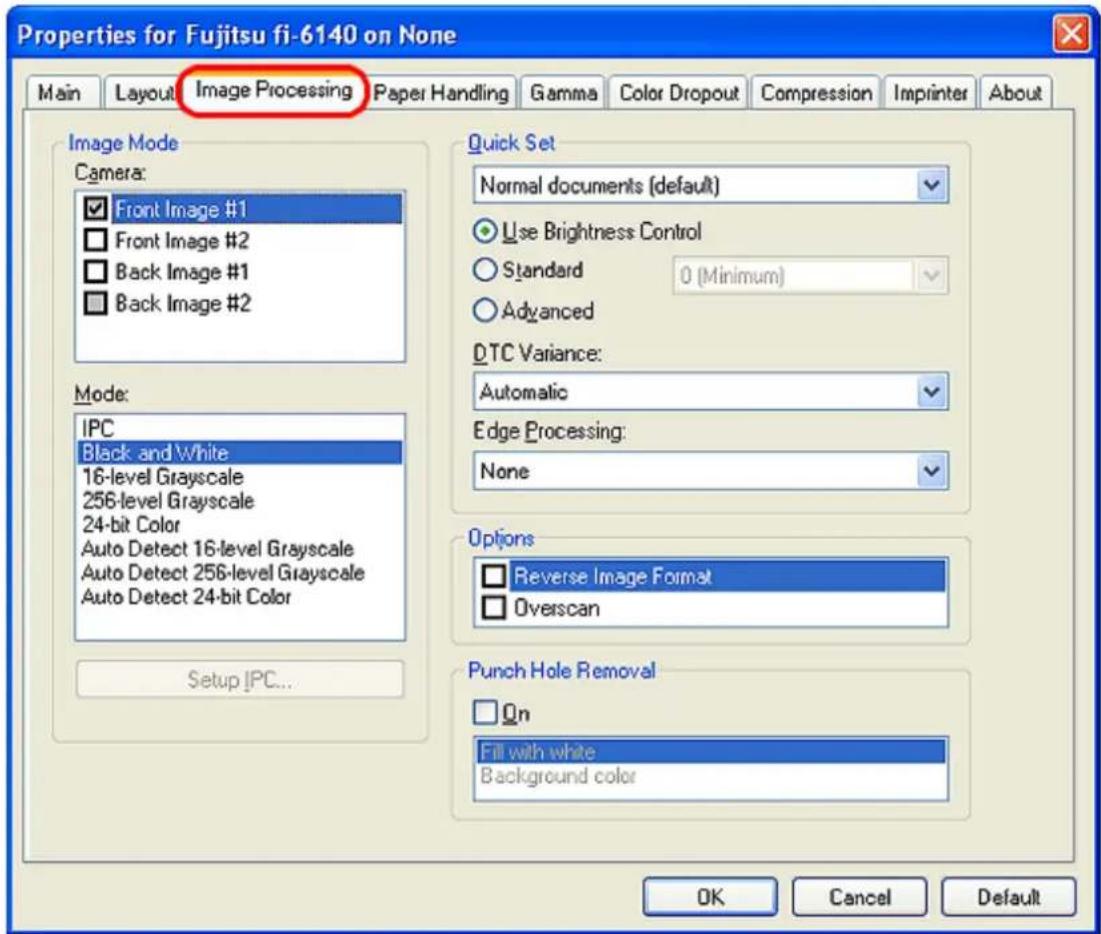Turn on Punch Hole Removal

click(x=485, y=712)
